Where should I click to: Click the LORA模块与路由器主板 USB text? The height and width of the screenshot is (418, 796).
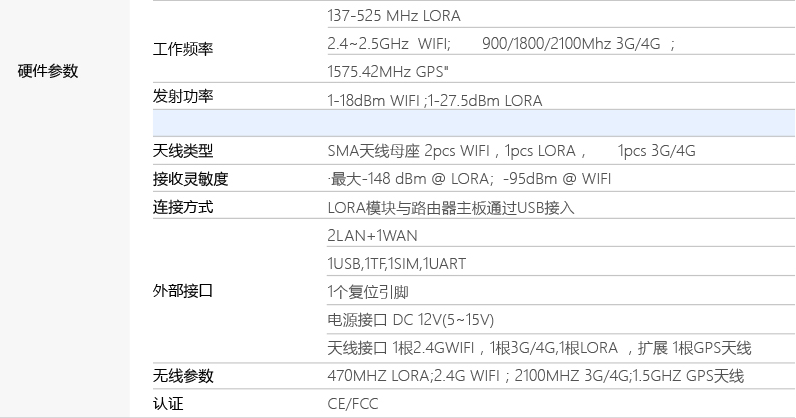[451, 208]
